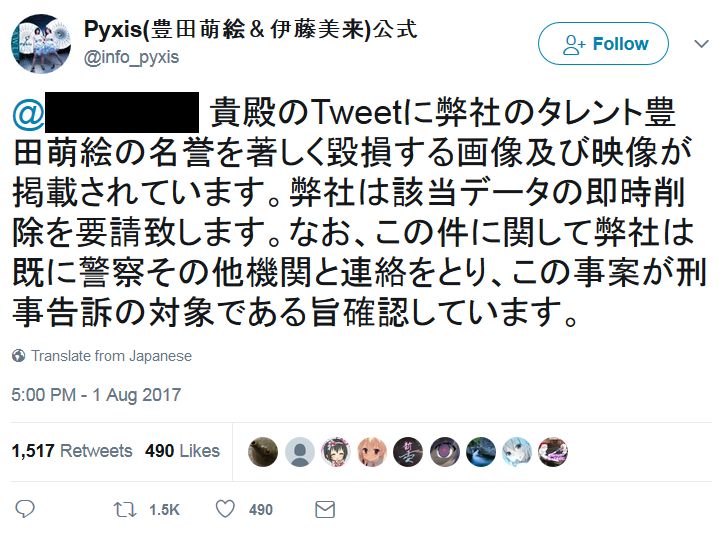Open the Pyxis(豊田萌絵＆伊藤美来)公式 display name
Viewport: 724px width, 534px height.
250,30
